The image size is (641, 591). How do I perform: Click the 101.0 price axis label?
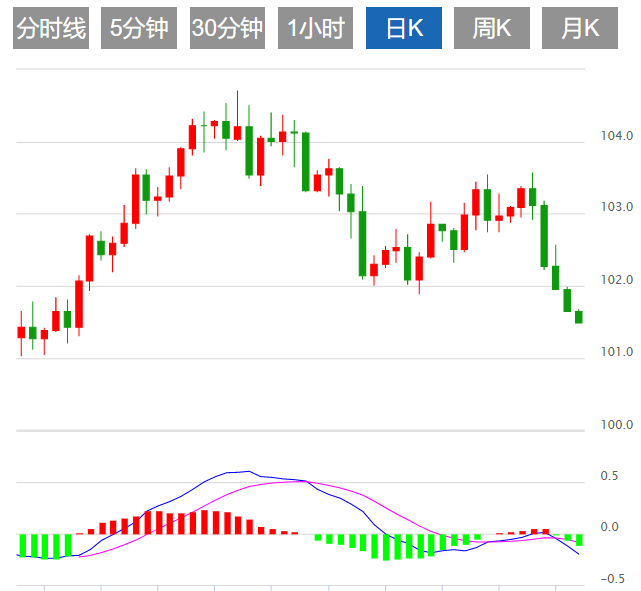(617, 352)
